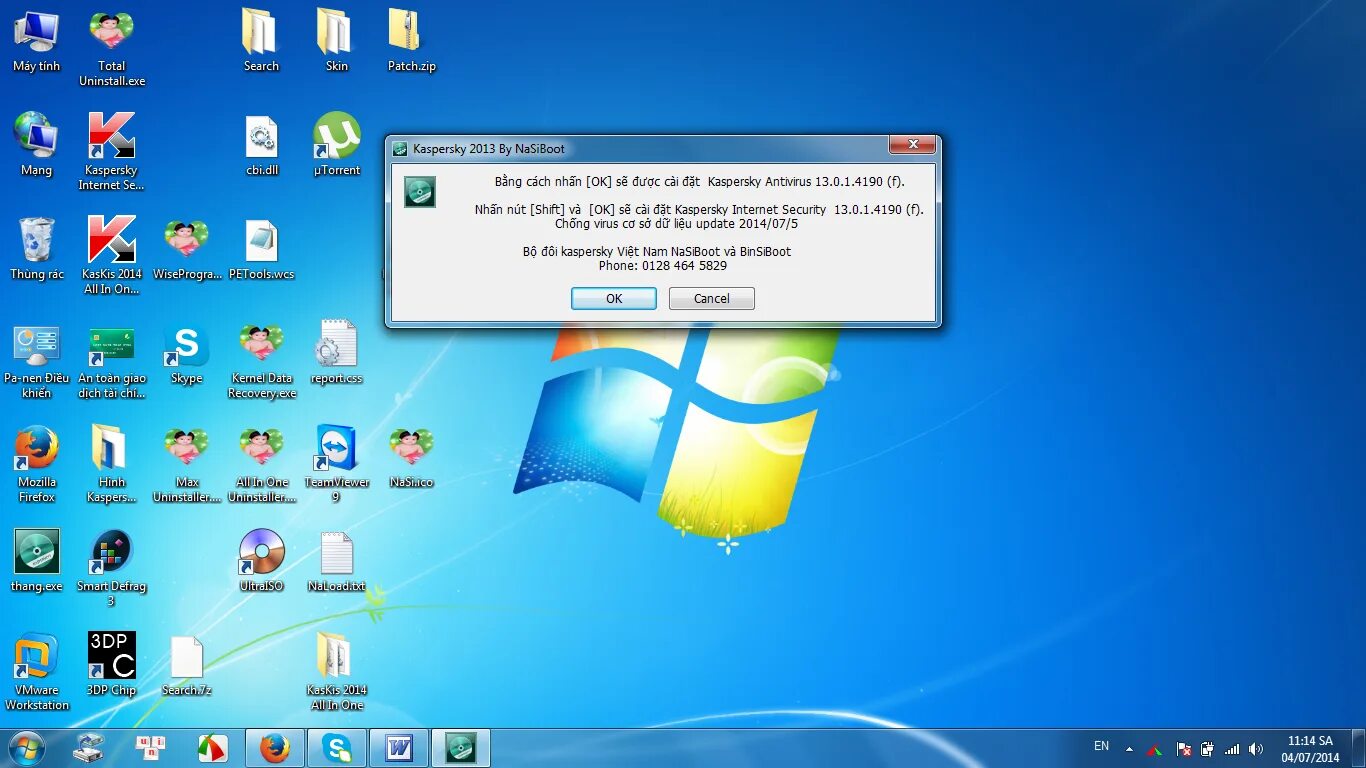Show hidden system tray icons
1366x768 pixels.
[1129, 748]
